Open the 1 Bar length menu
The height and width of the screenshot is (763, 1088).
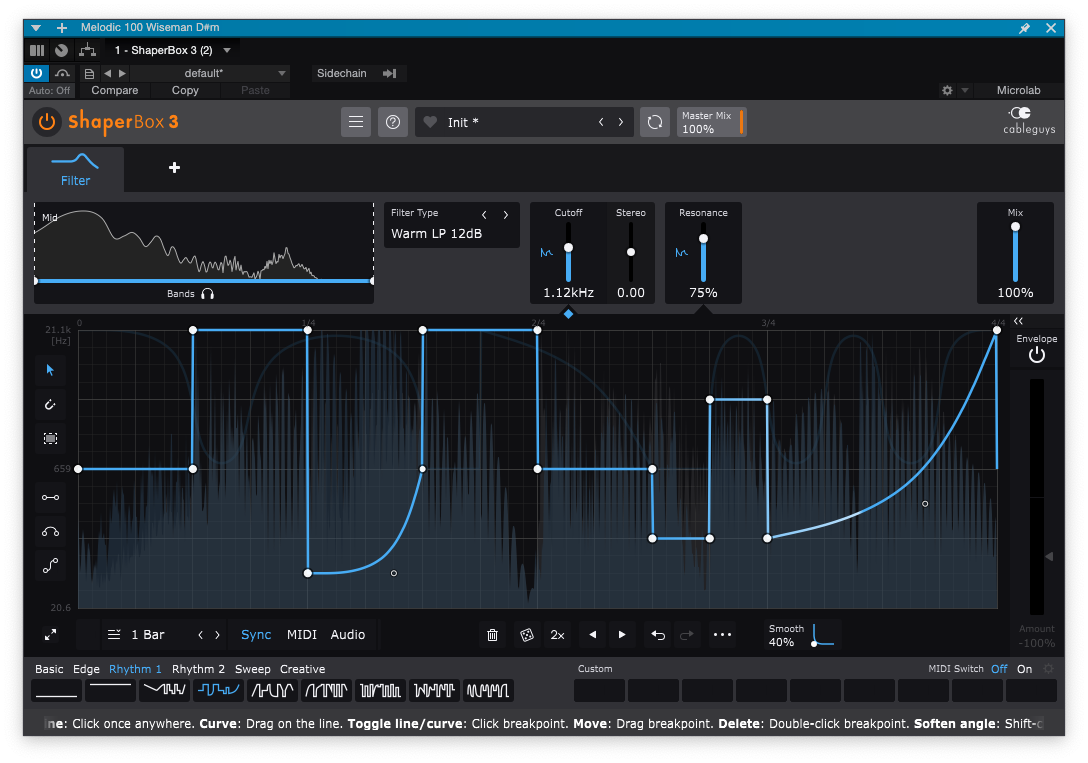pyautogui.click(x=137, y=635)
